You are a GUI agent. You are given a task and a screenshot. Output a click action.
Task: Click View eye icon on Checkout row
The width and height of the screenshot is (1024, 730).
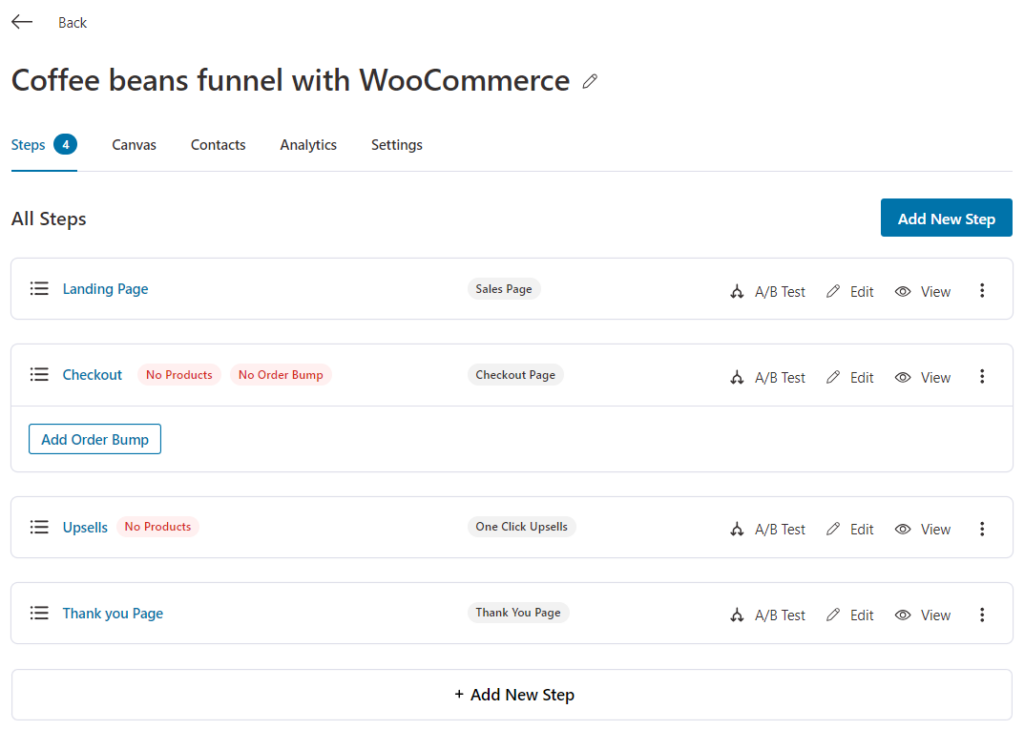pos(903,377)
